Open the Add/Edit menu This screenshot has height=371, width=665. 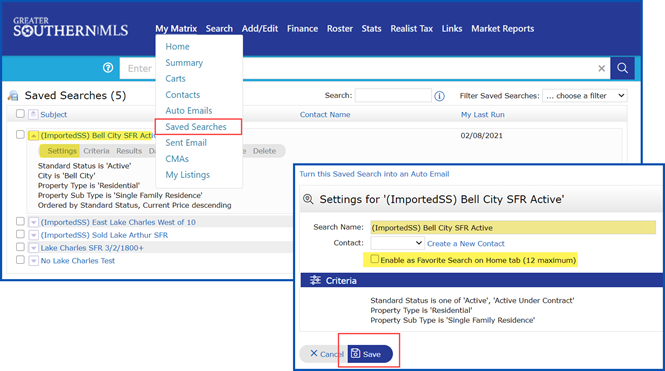(260, 28)
